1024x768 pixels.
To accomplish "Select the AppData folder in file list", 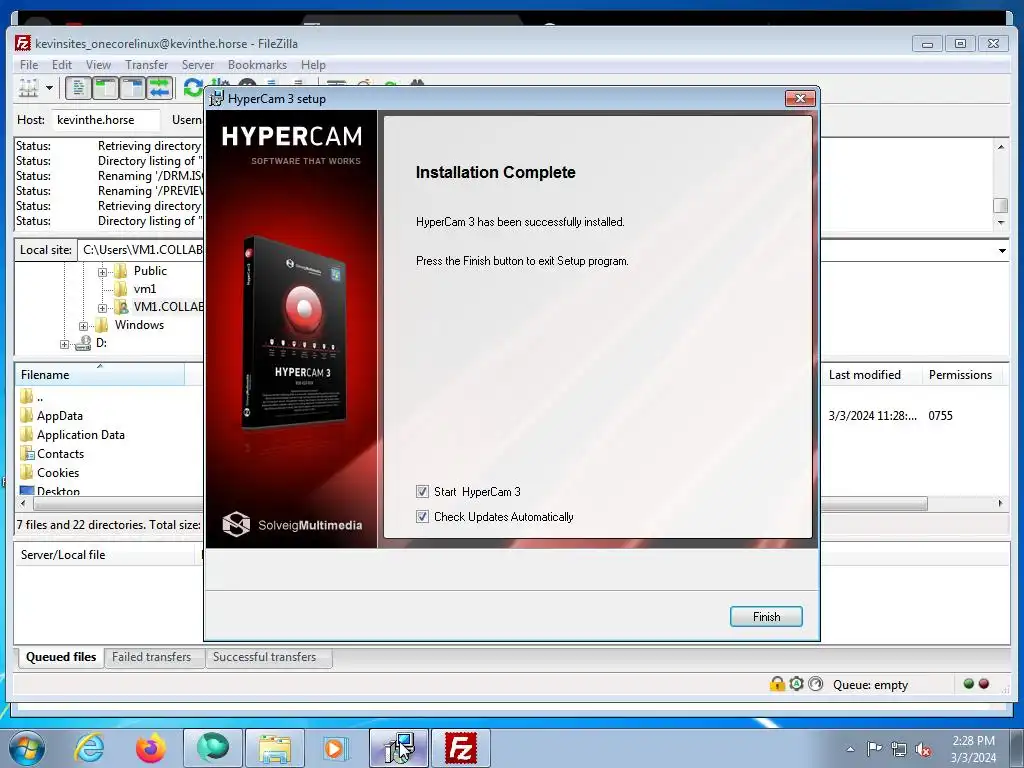I will (x=59, y=416).
